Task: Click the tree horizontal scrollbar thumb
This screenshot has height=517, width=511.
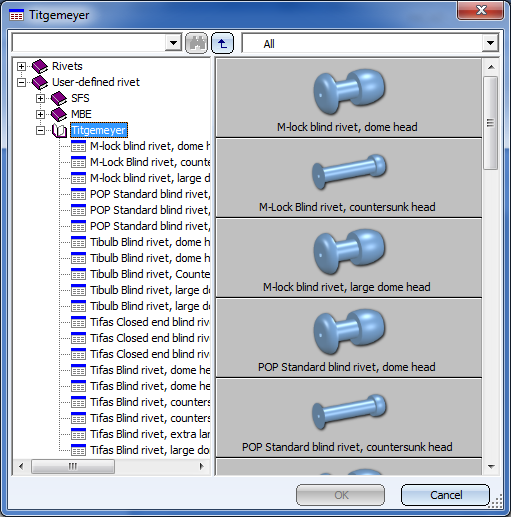Action: click(73, 466)
